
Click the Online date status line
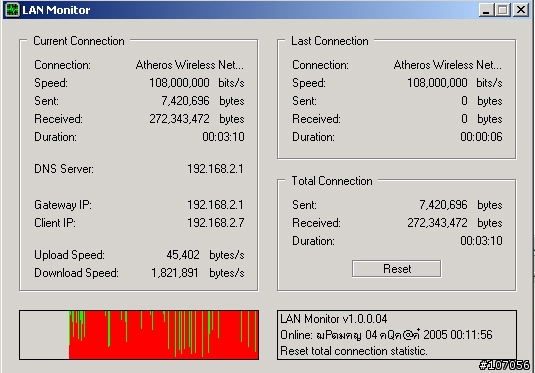click(x=386, y=335)
